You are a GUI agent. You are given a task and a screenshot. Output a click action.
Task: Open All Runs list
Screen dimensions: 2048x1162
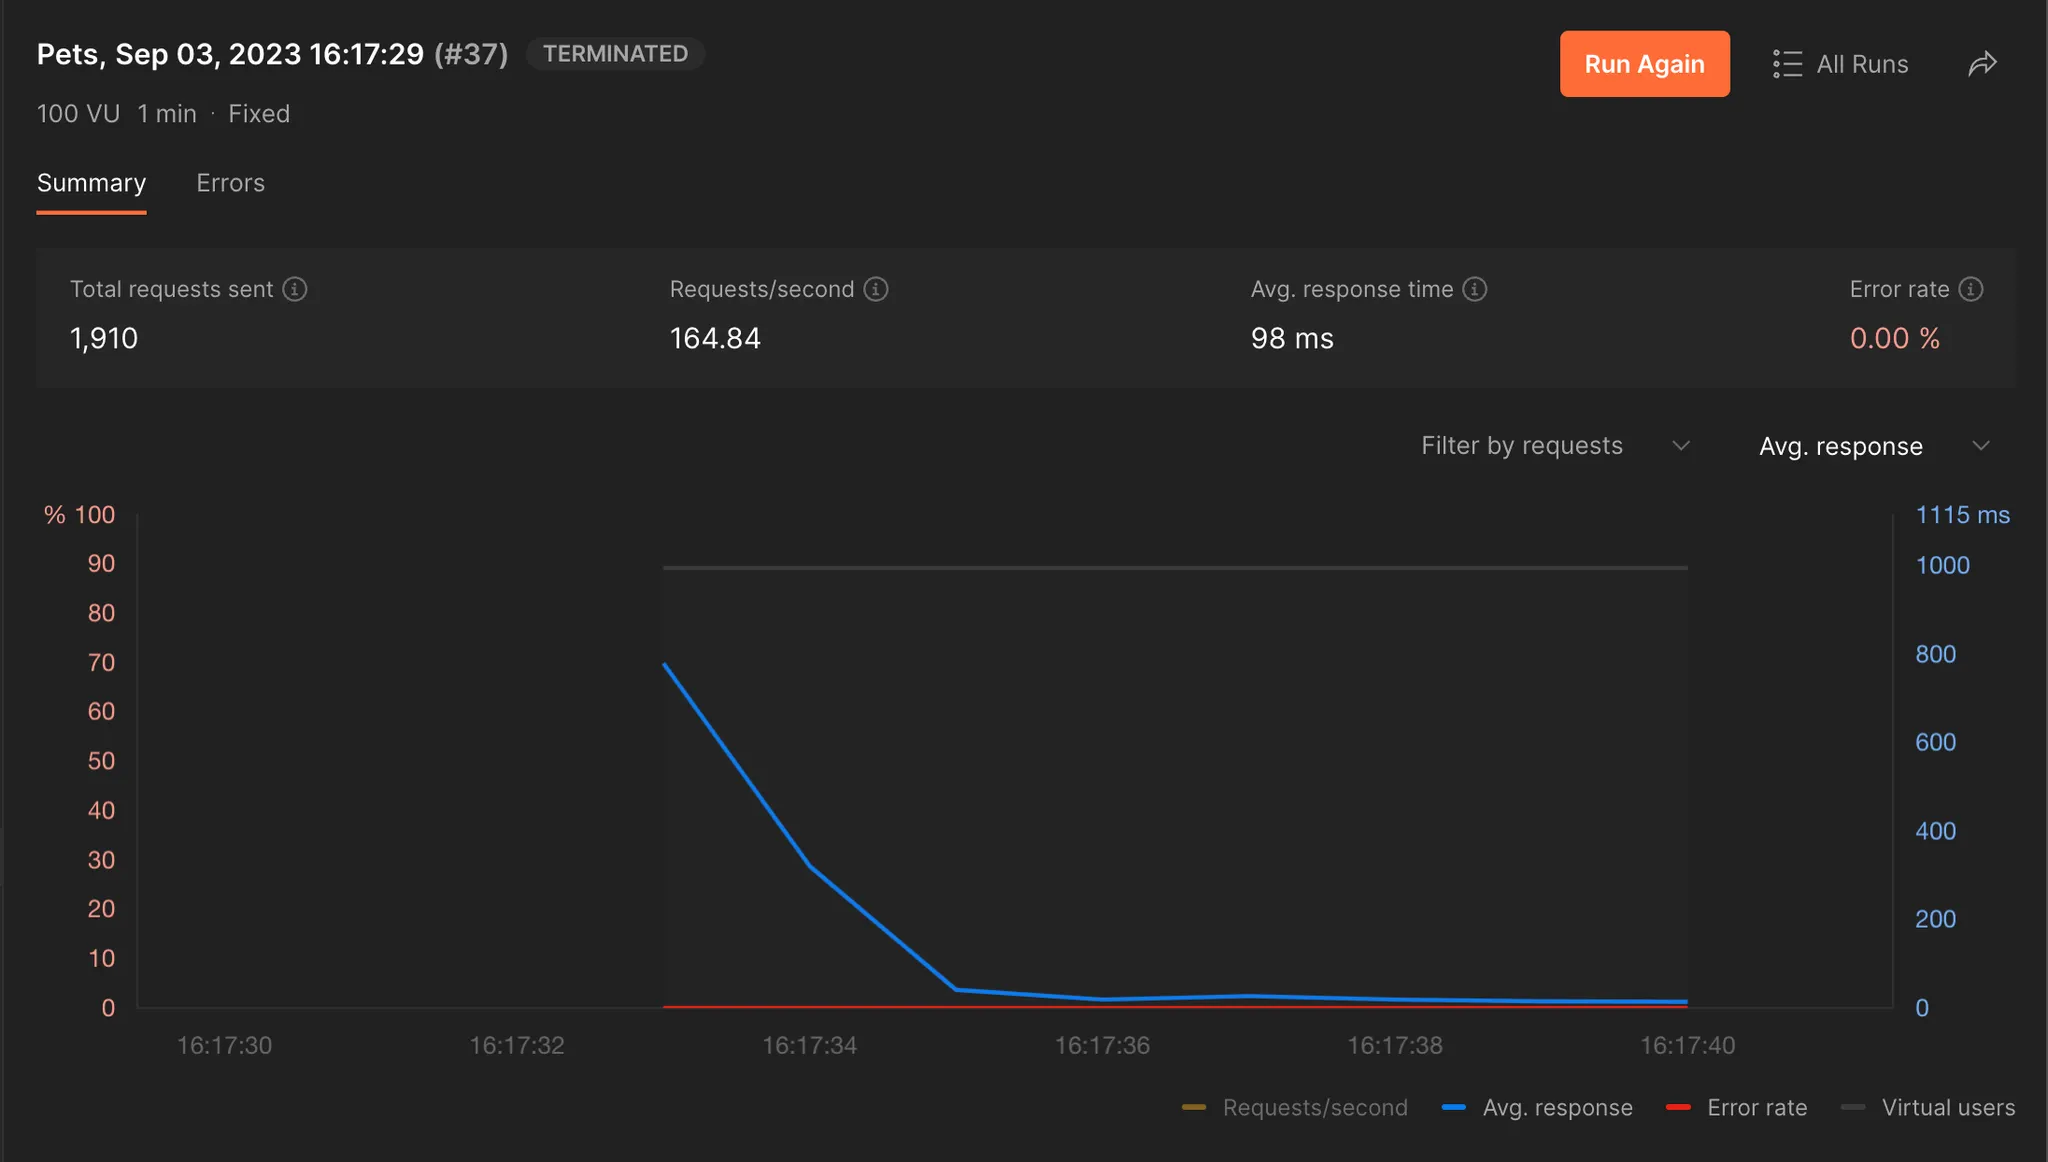[1861, 64]
